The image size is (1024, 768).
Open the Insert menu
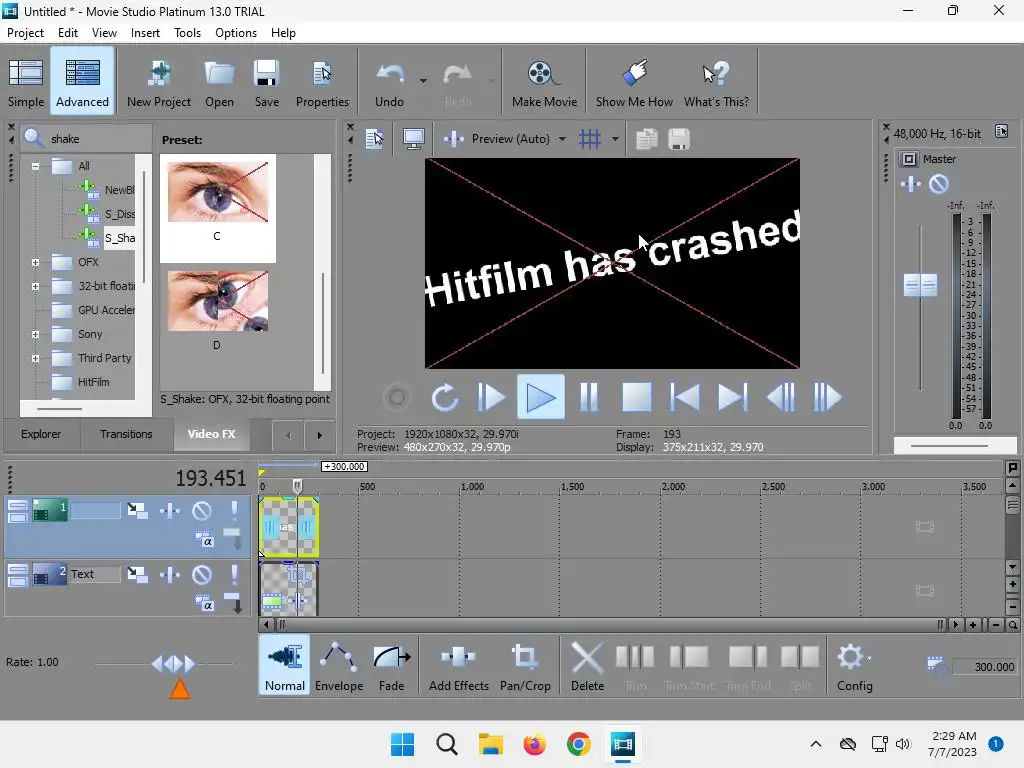[x=145, y=33]
